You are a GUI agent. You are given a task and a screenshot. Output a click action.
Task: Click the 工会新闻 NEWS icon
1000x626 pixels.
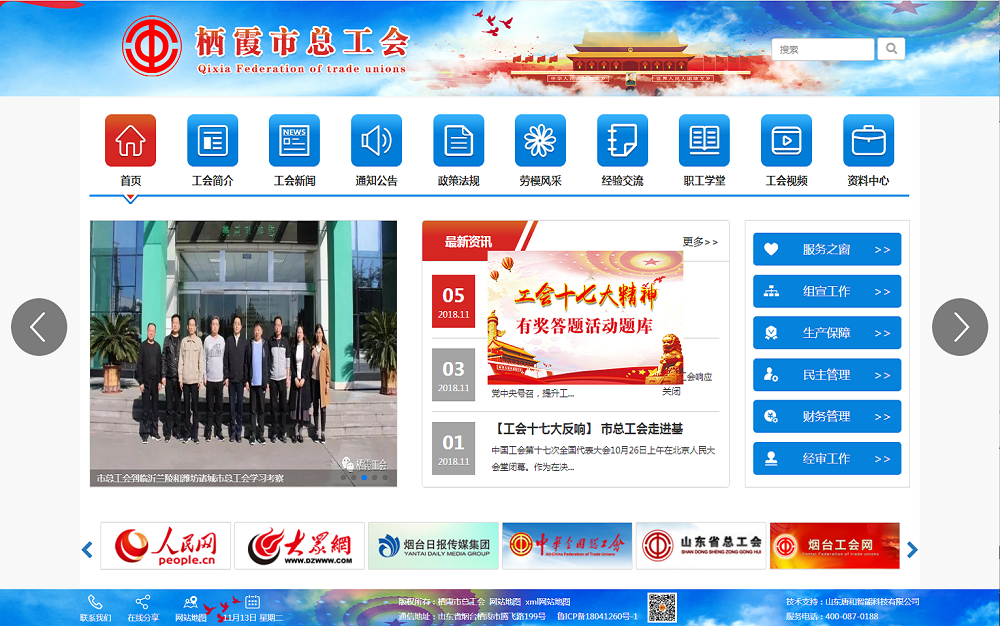[294, 140]
